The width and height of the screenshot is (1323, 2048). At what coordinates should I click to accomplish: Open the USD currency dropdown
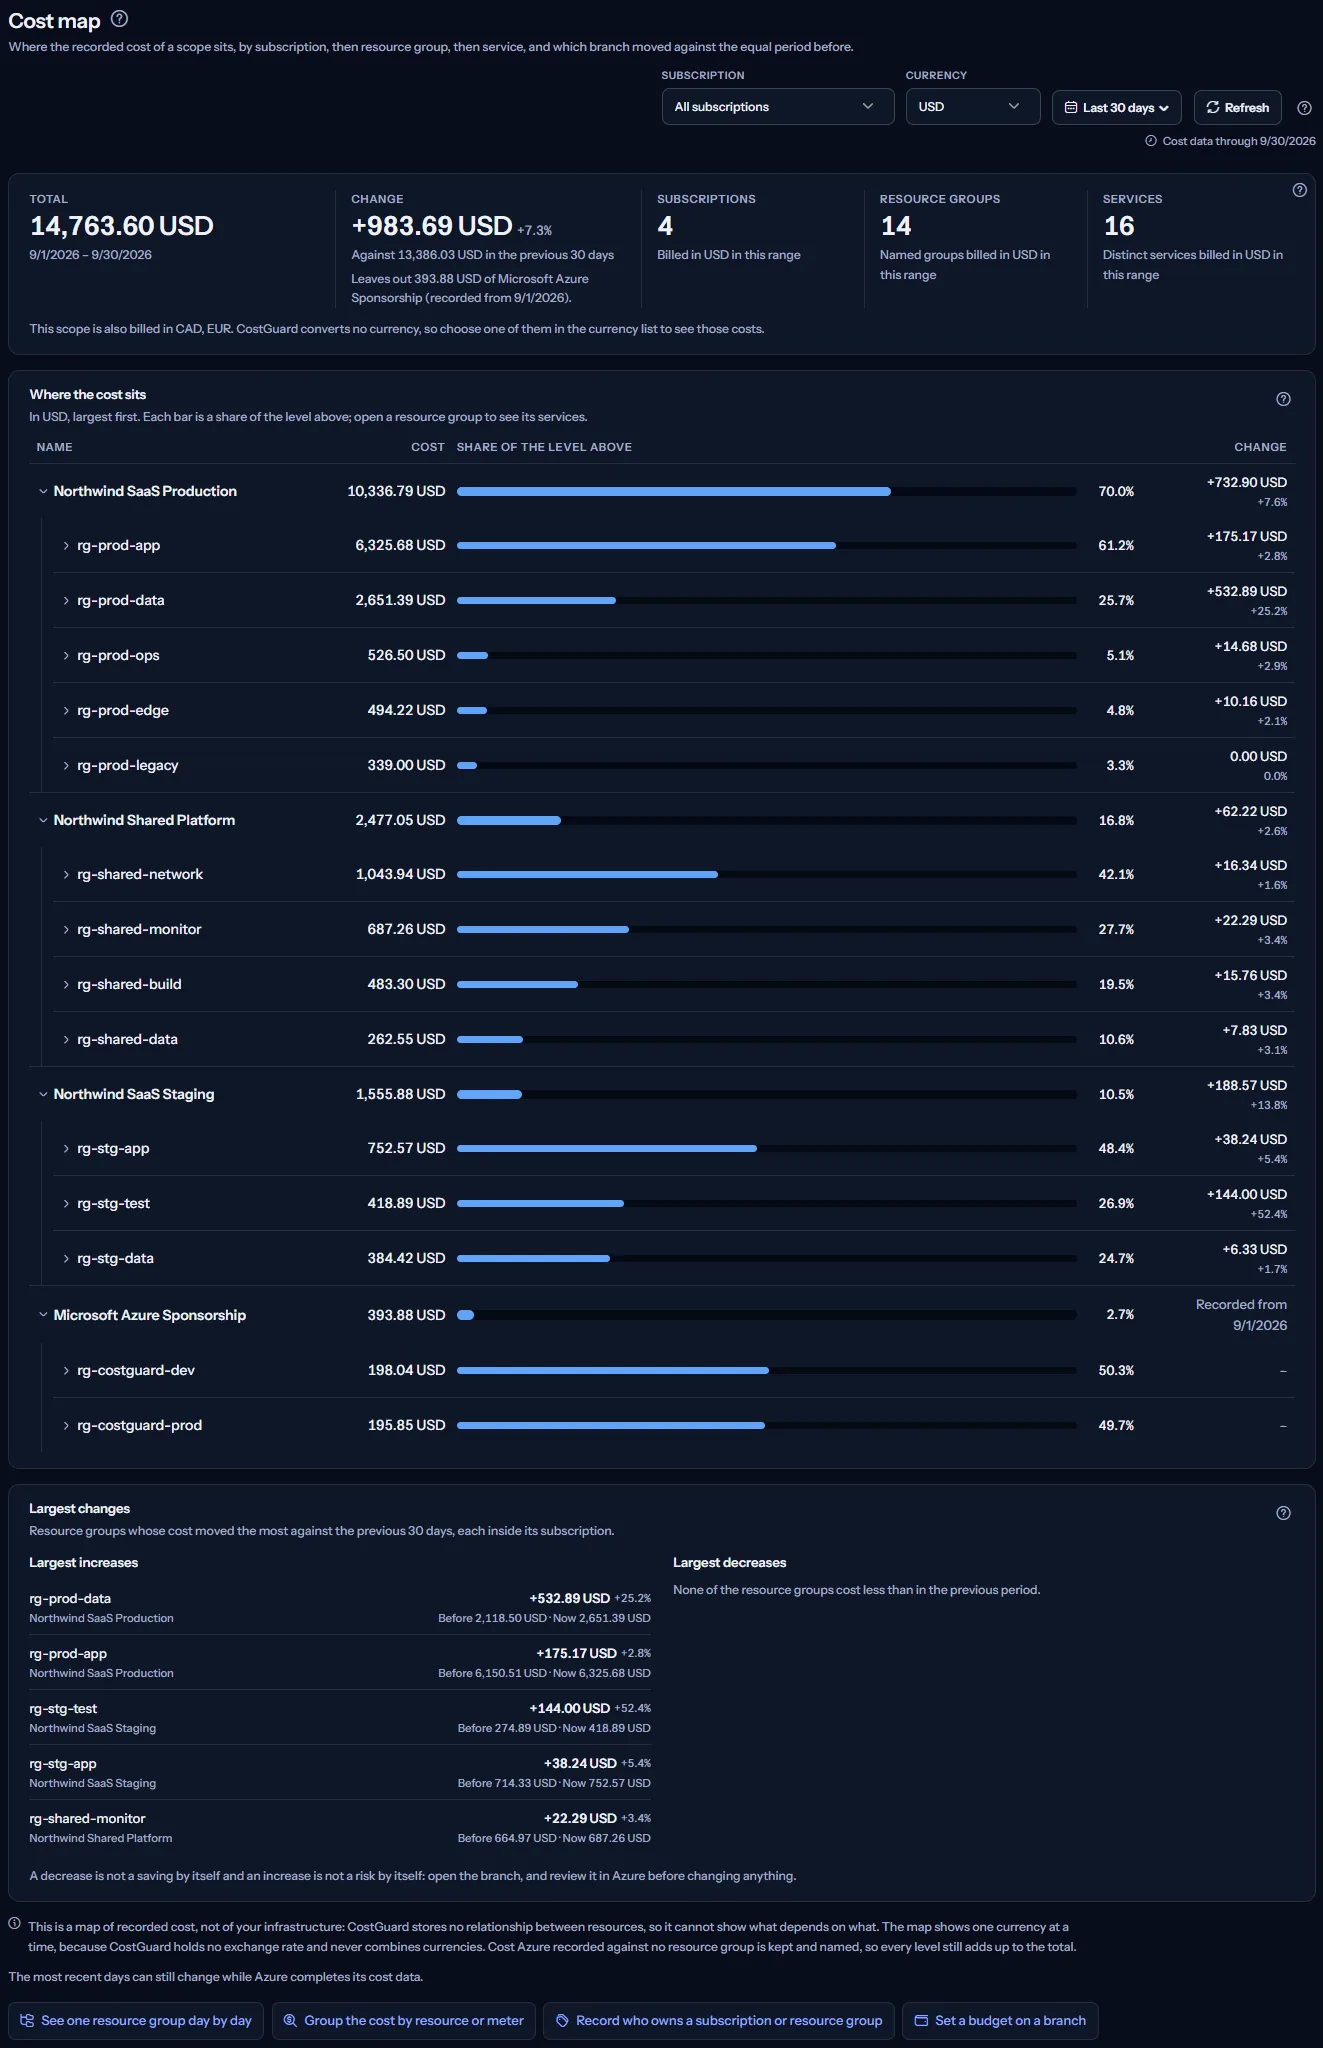[973, 107]
